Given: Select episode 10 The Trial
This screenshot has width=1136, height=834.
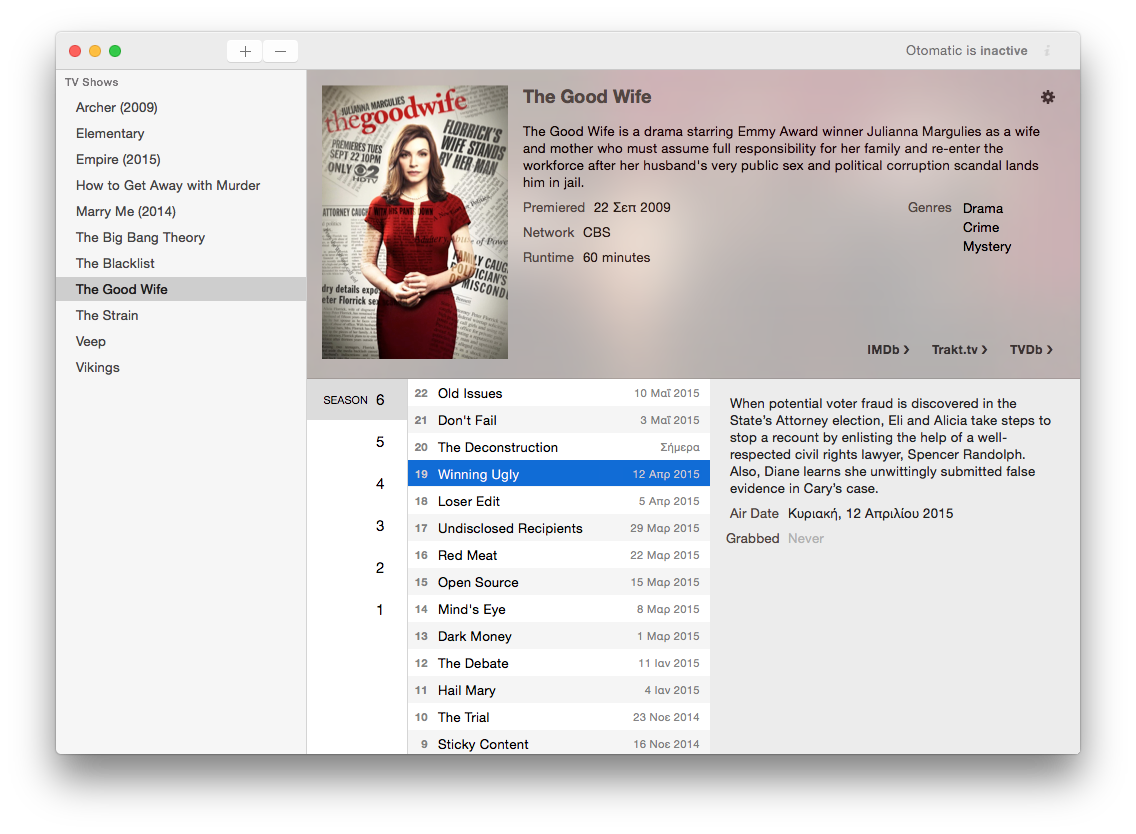Looking at the screenshot, I should pos(559,717).
